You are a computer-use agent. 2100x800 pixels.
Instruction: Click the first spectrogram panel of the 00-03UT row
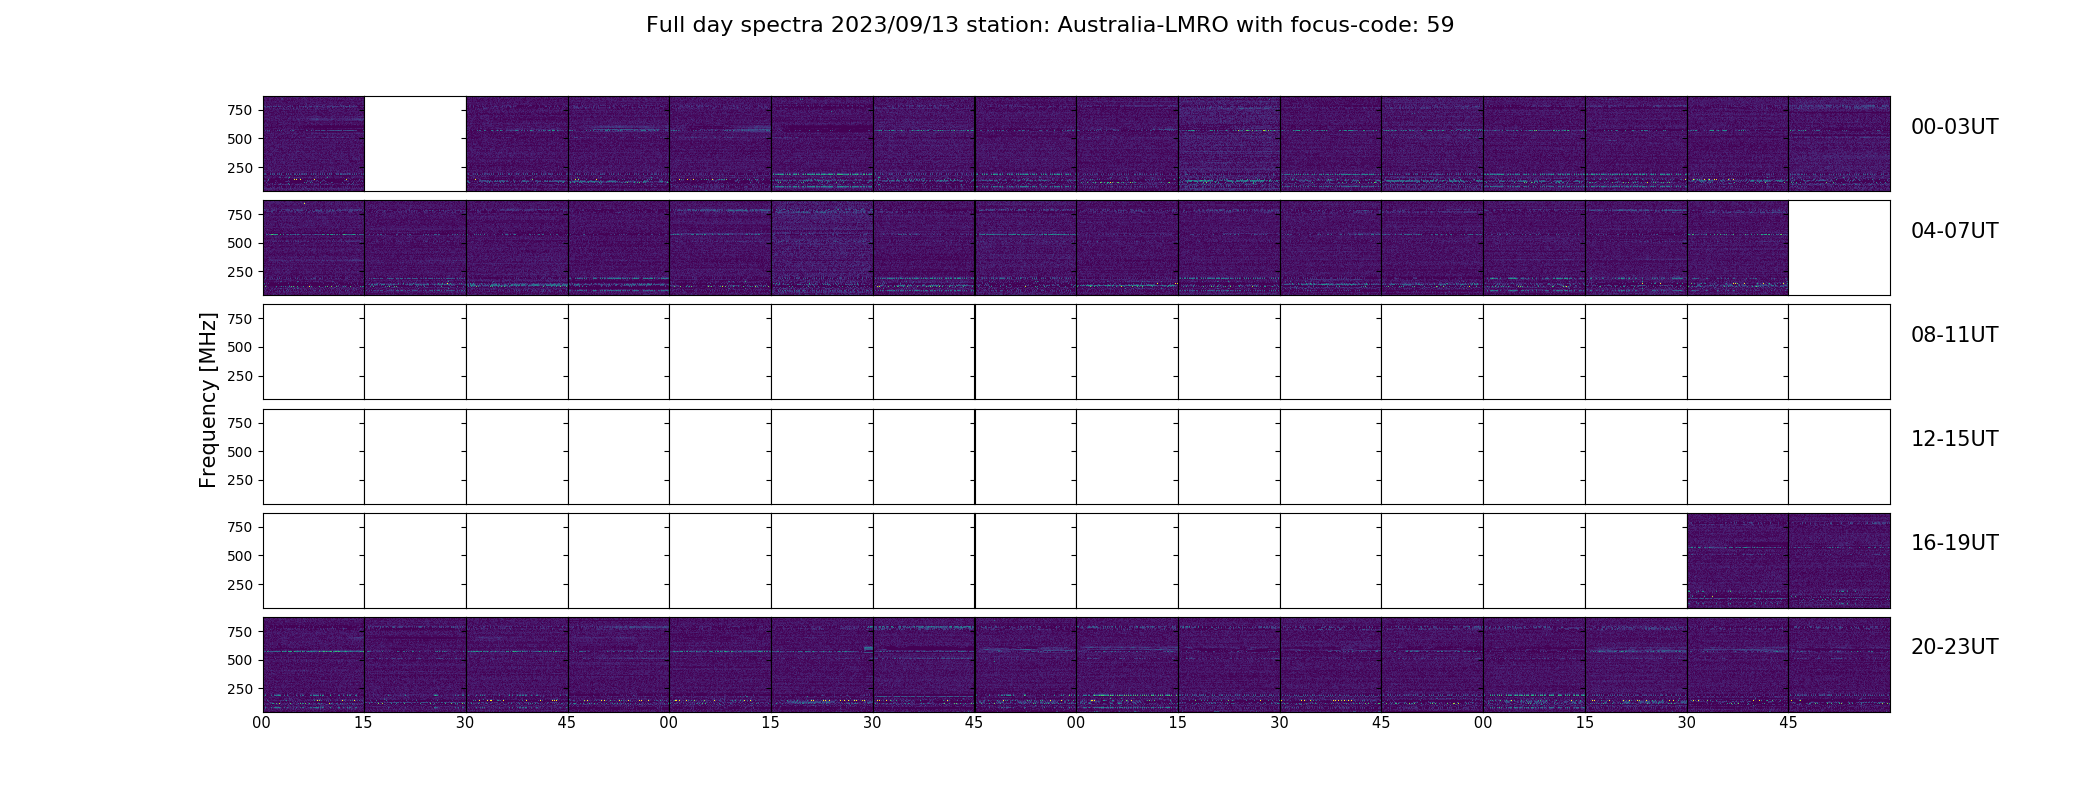313,144
